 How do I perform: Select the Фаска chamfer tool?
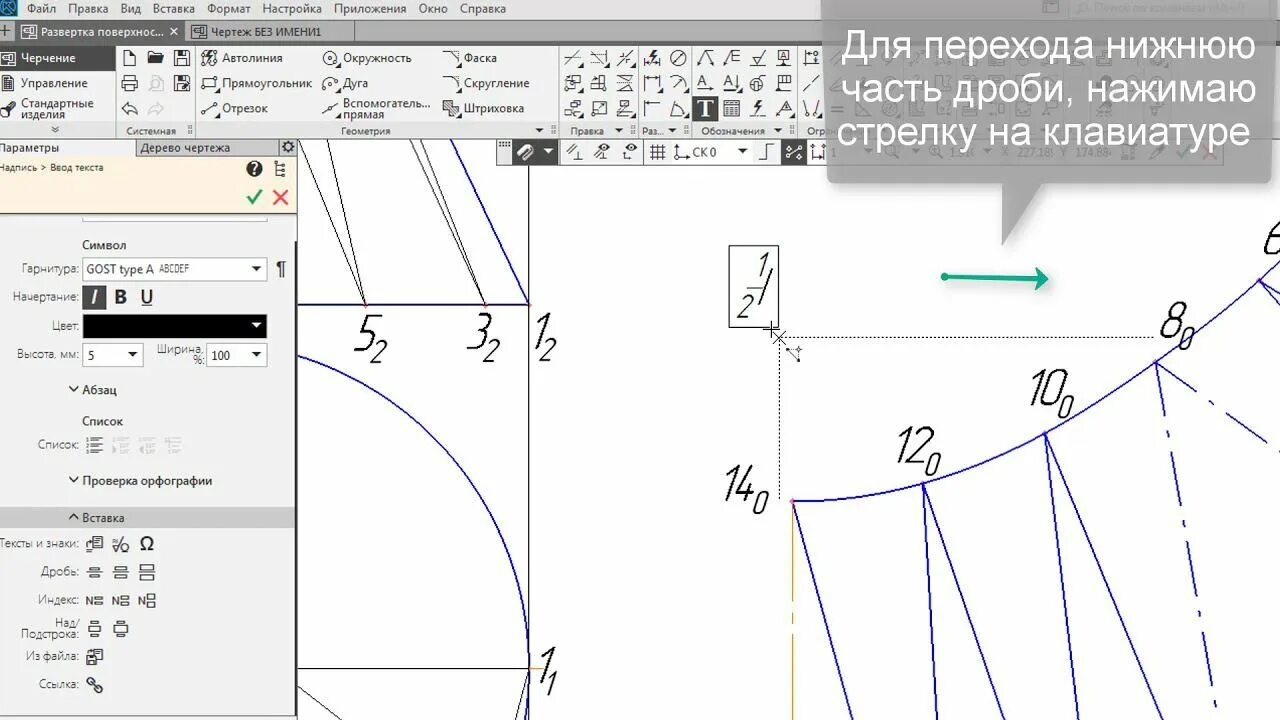[470, 58]
